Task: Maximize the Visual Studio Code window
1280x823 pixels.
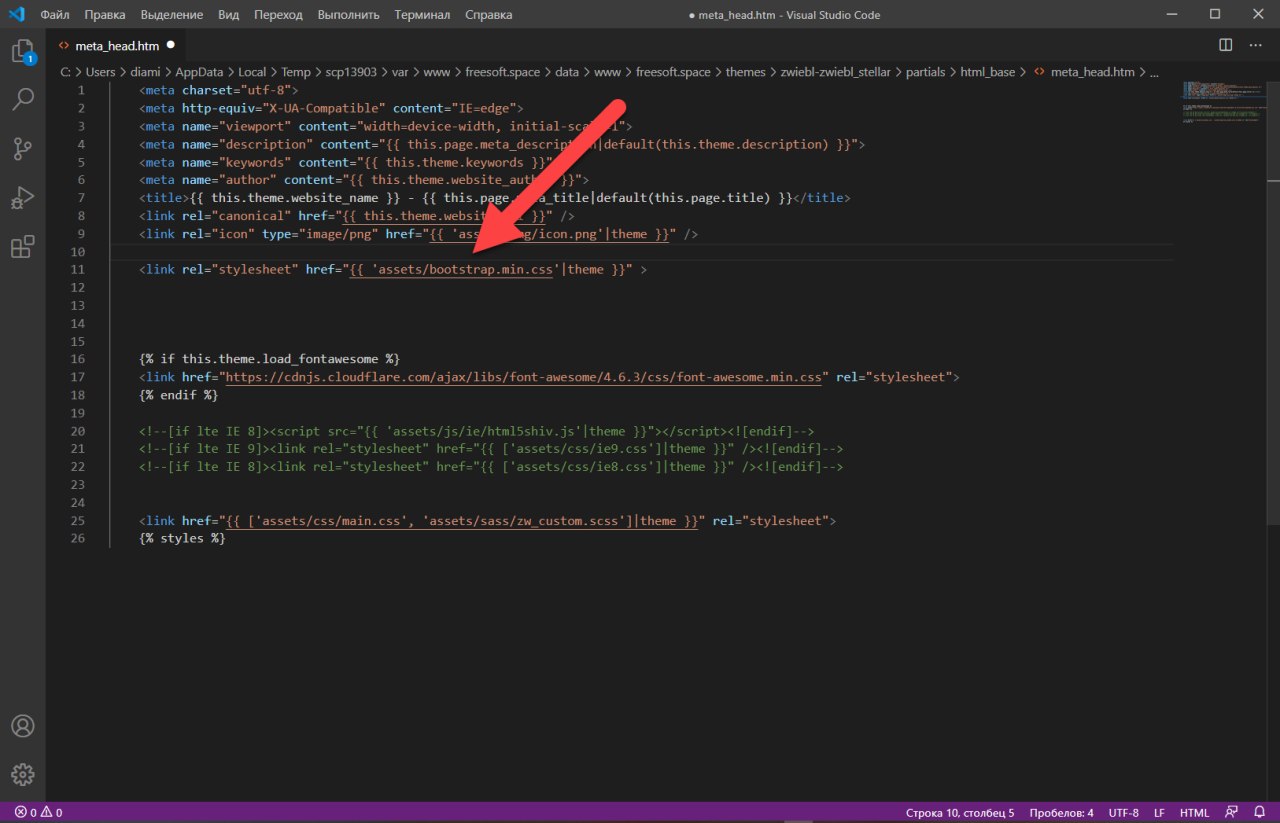Action: click(x=1215, y=15)
